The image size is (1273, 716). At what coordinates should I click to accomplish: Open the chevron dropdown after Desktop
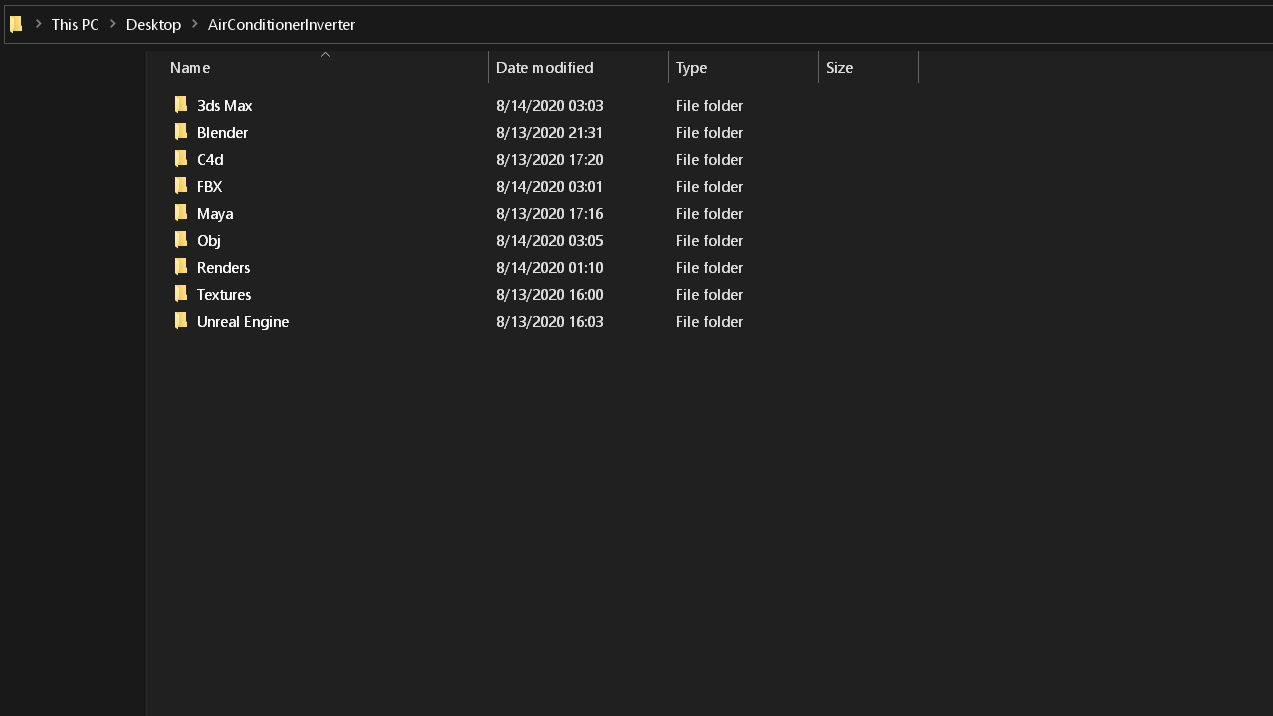coord(195,24)
